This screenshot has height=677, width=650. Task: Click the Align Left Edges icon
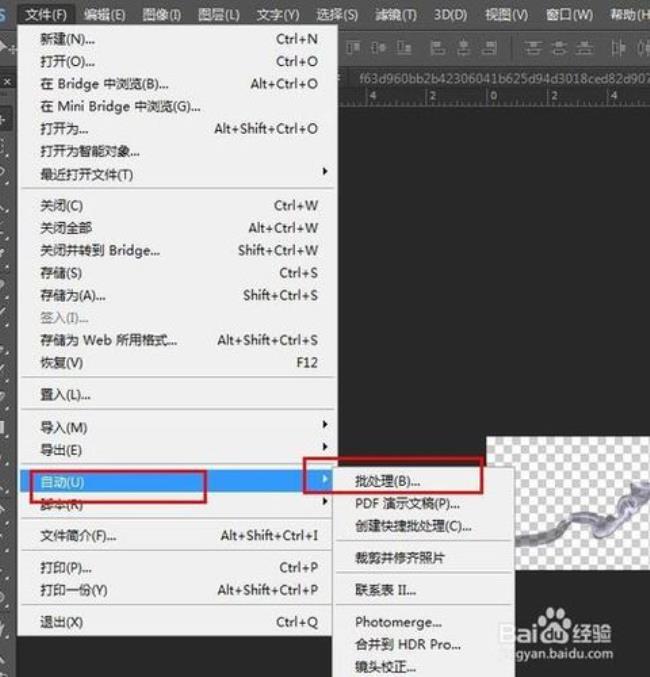tap(438, 47)
